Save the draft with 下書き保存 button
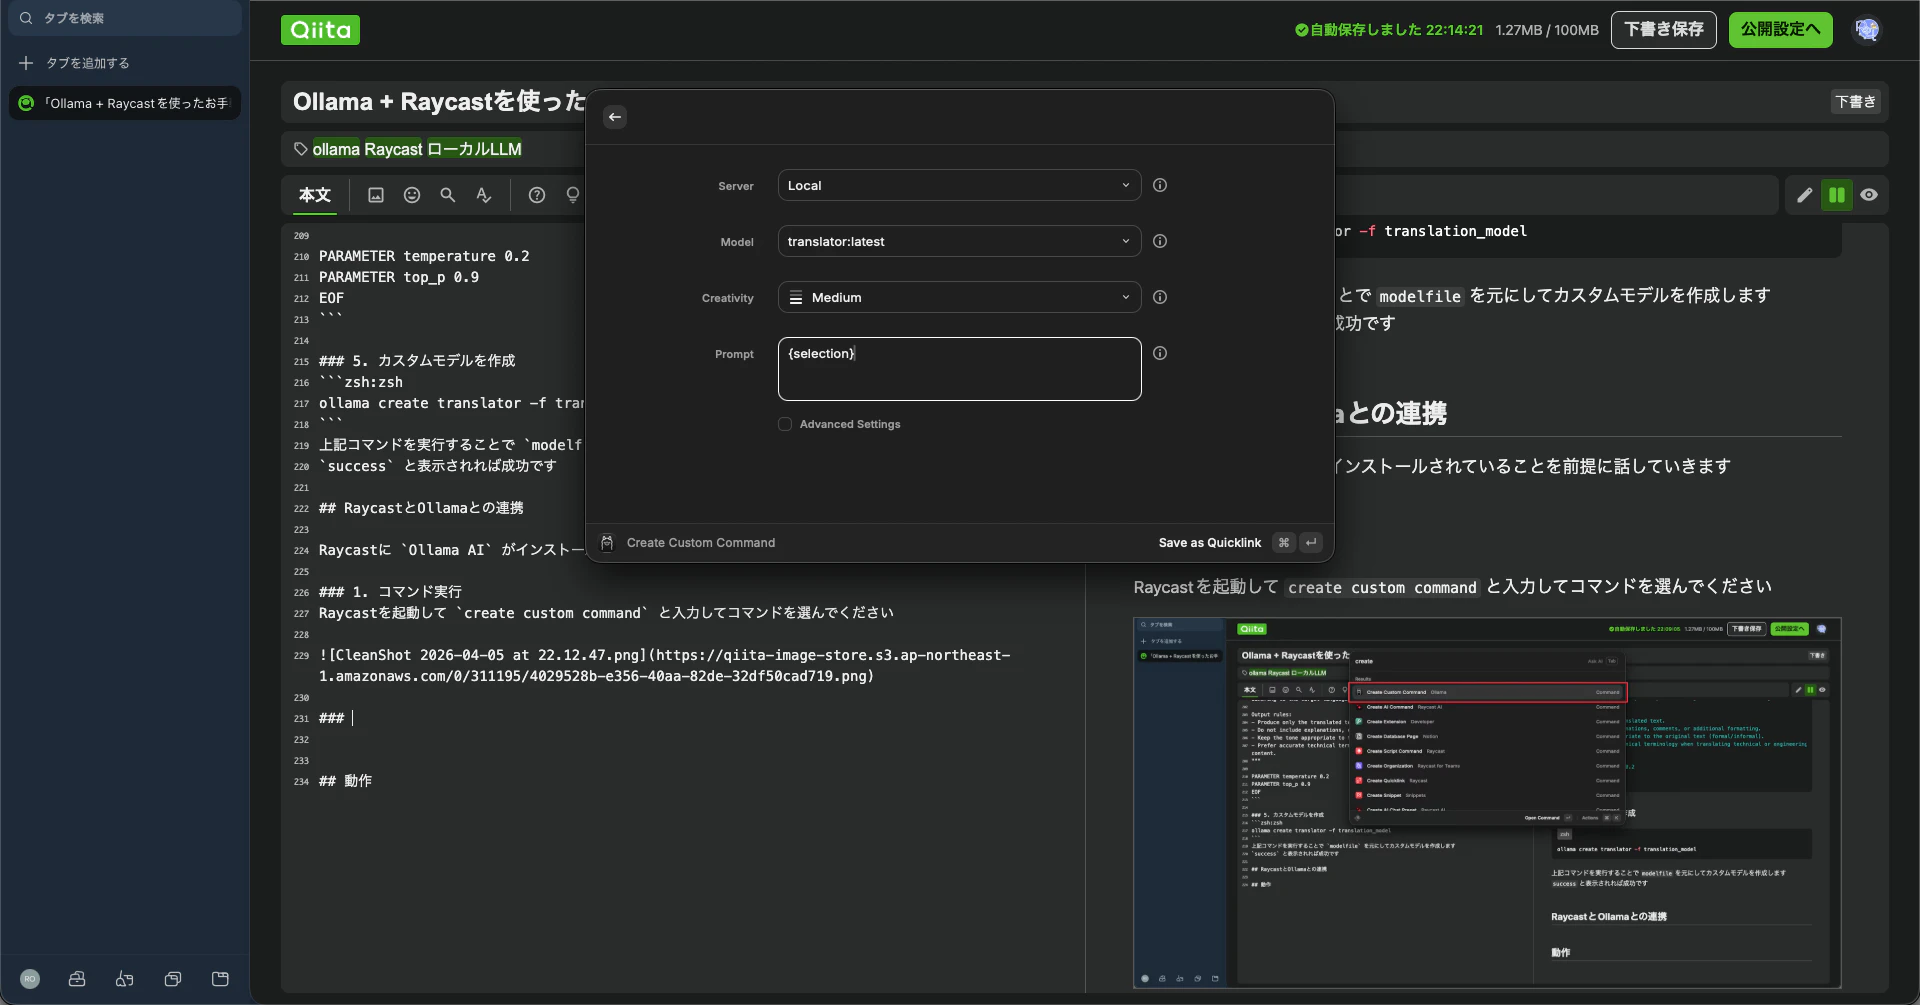 click(1664, 30)
